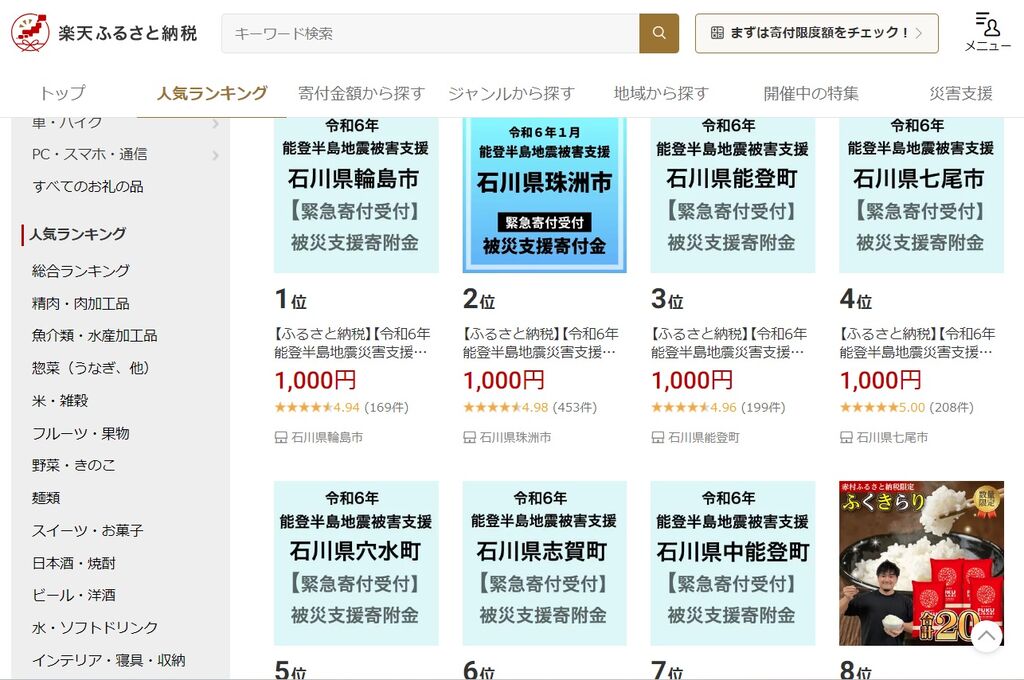Viewport: 1024px width, 680px height.
Task: Click the ふくきらり rice product thumbnail
Action: click(x=921, y=563)
